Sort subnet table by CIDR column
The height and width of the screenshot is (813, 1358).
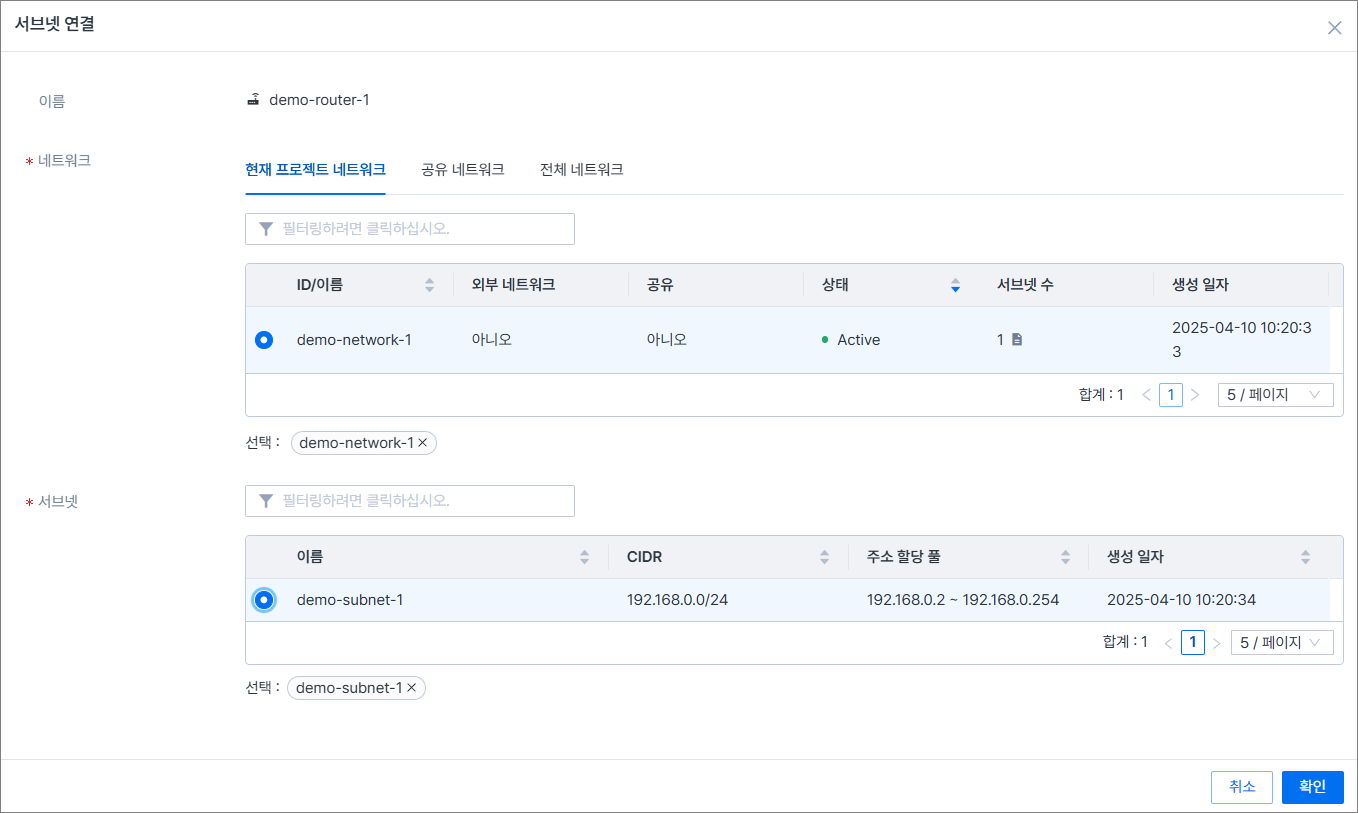(824, 557)
